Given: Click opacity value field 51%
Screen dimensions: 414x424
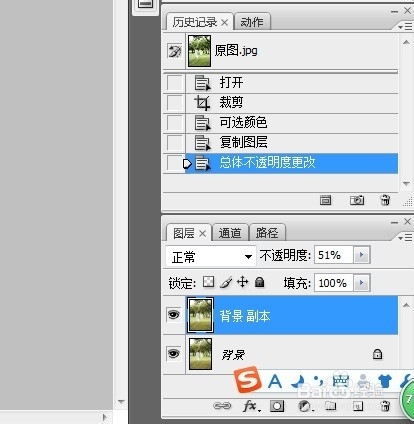Looking at the screenshot, I should (333, 255).
